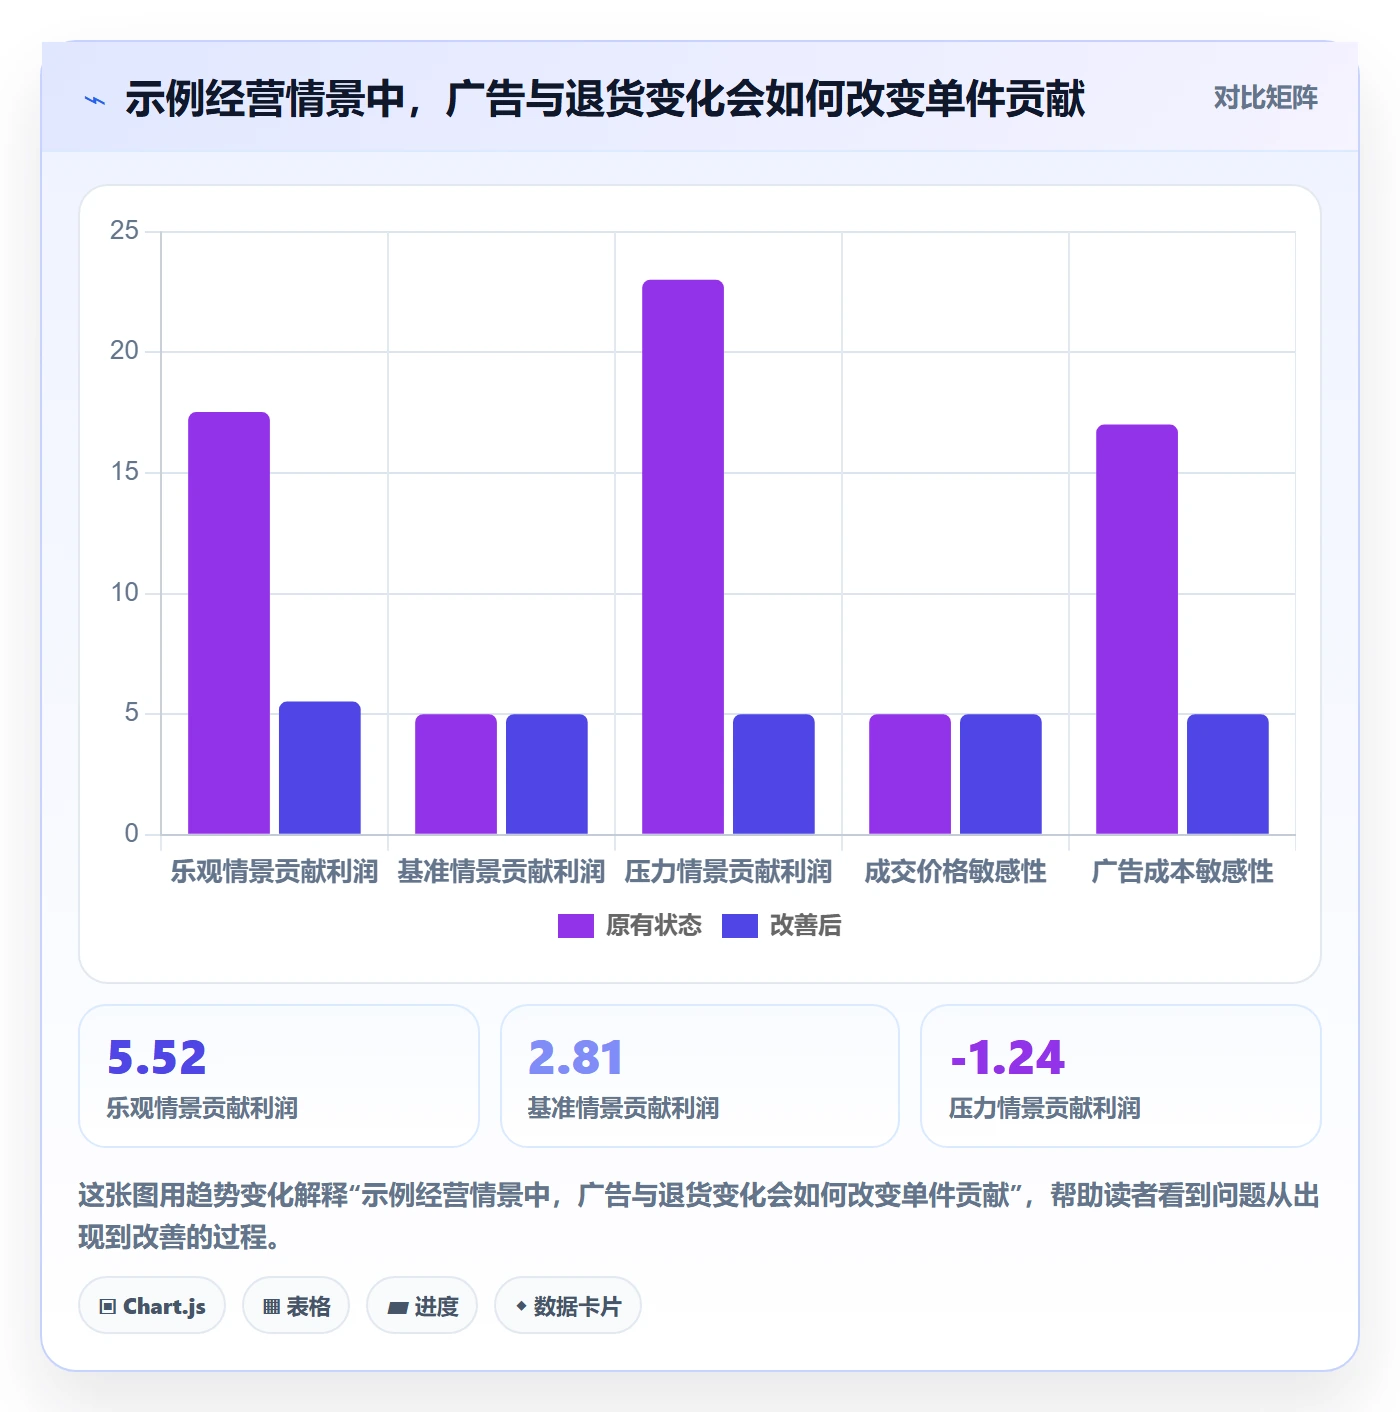Click the x-axis label 成交价格敏感性
The image size is (1400, 1412).
tap(955, 872)
